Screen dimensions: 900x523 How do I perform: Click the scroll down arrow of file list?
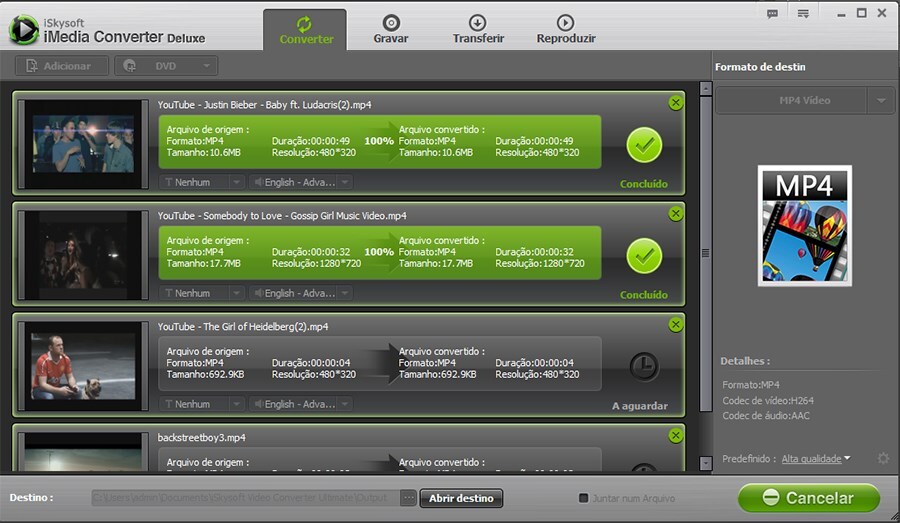point(705,463)
